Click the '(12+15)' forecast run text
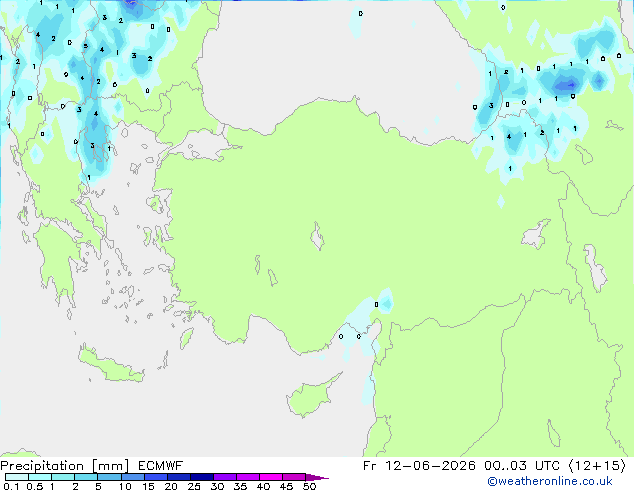This screenshot has width=634, height=490. [x=597, y=466]
